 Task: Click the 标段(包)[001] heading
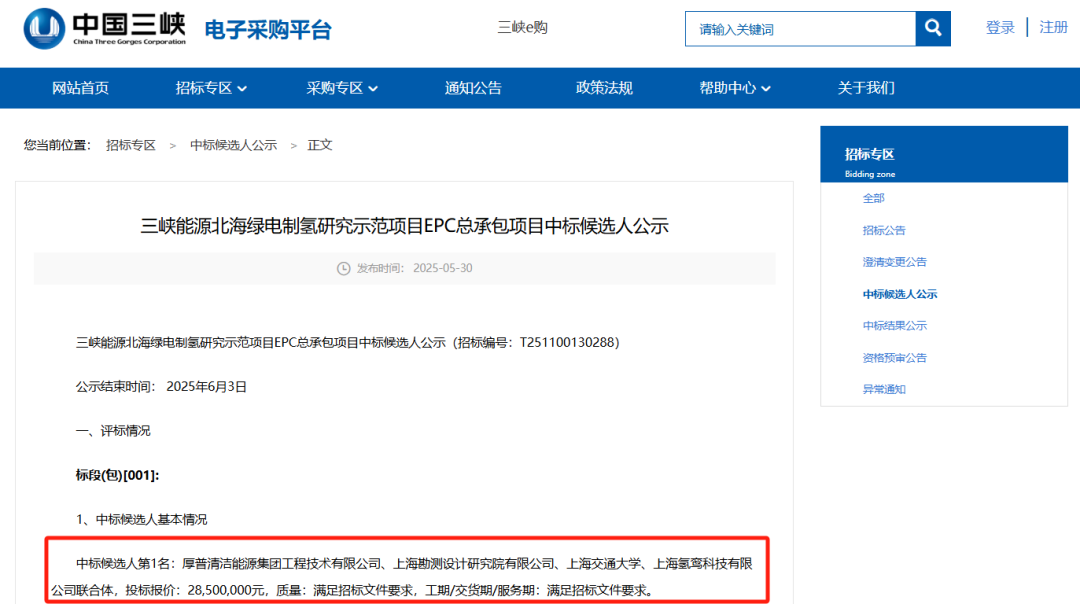click(117, 475)
